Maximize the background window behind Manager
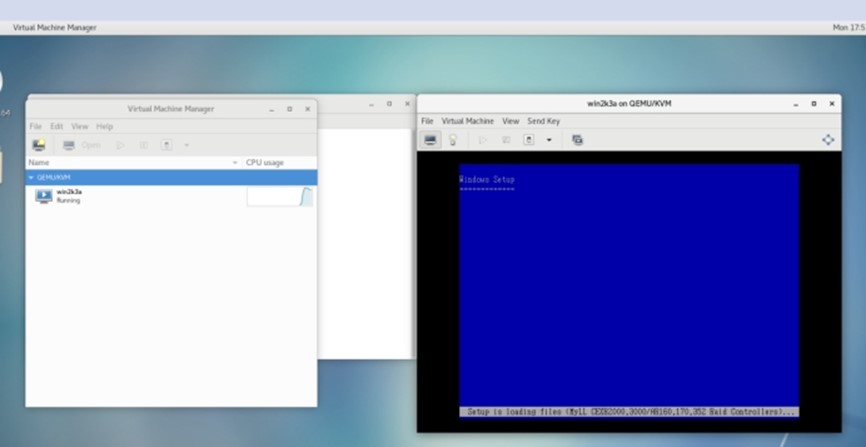866x447 pixels. (389, 103)
